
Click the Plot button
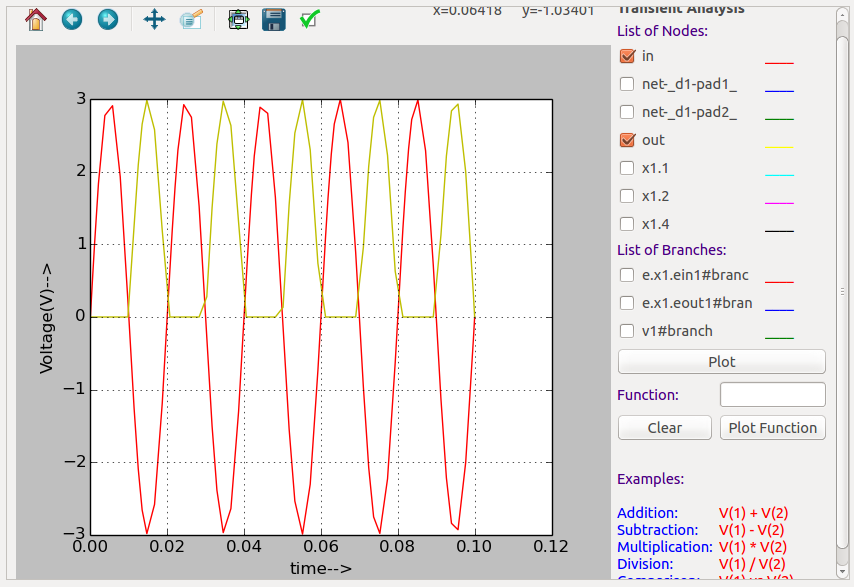722,362
